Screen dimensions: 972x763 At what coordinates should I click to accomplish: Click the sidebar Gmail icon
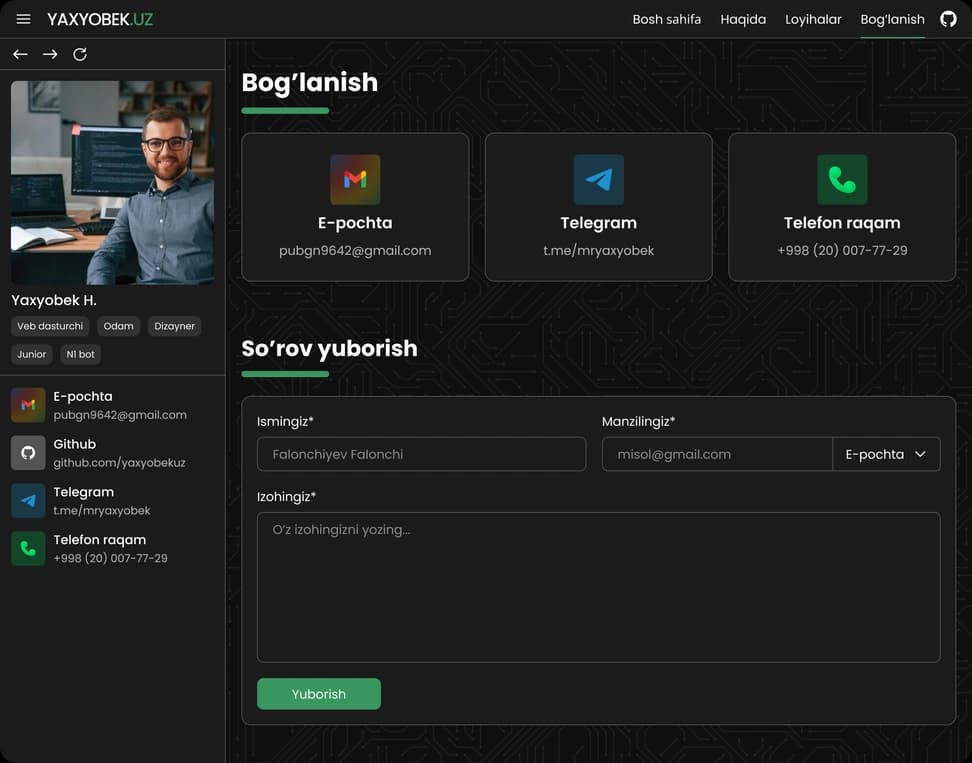28,405
